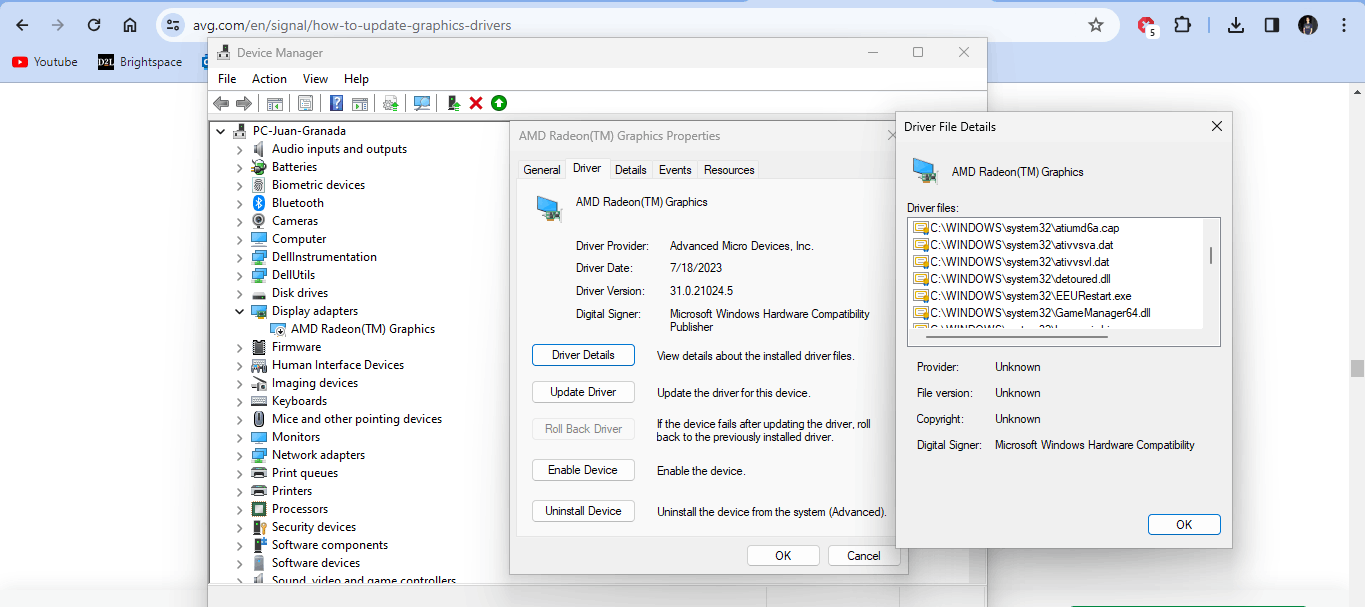Expand Audio inputs and outputs node

pos(240,149)
